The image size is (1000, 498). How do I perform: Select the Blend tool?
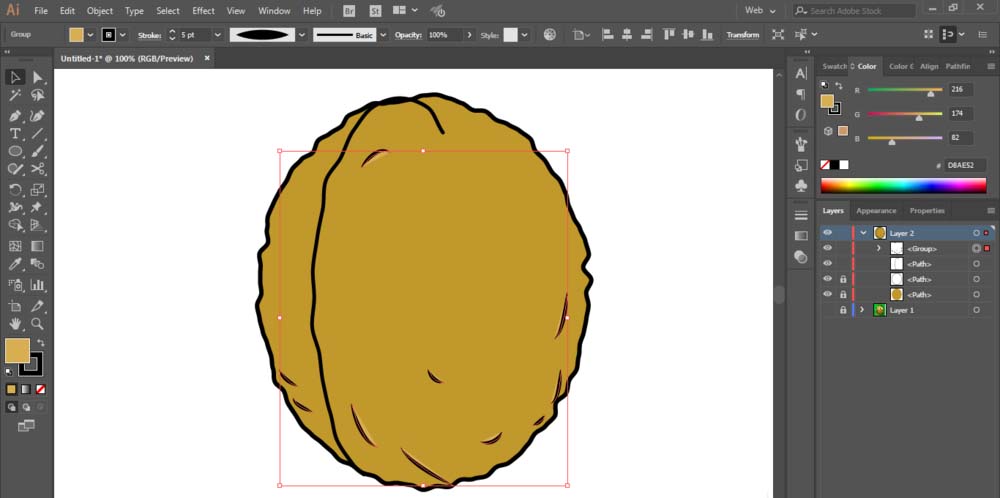[x=38, y=264]
